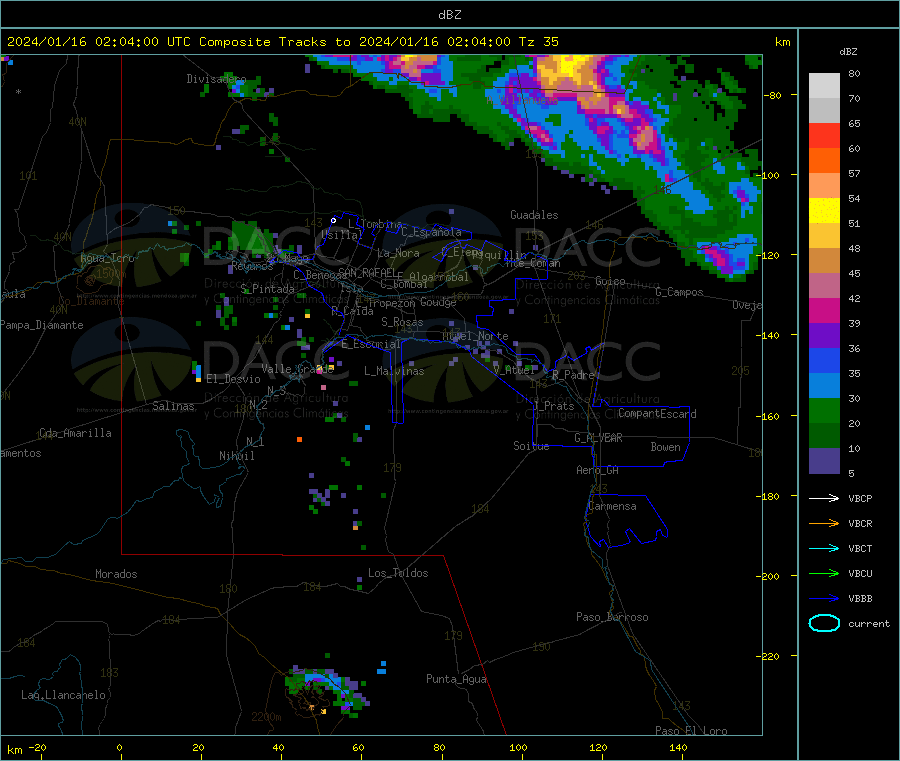Screen dimensions: 900x761
Task: Click the Morados map label
Action: [x=116, y=574]
